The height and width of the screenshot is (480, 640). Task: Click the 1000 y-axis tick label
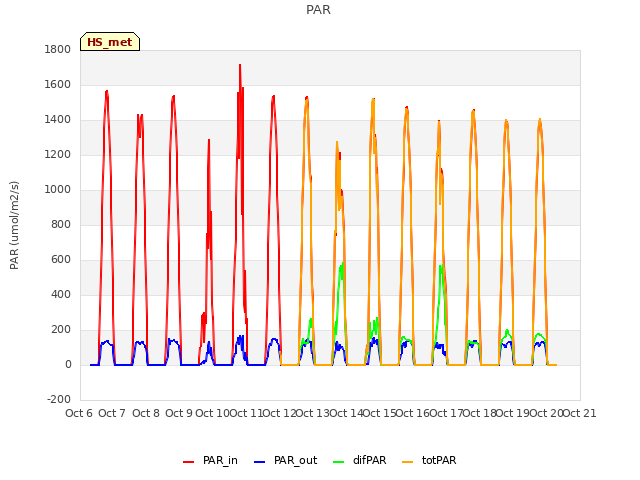point(58,189)
